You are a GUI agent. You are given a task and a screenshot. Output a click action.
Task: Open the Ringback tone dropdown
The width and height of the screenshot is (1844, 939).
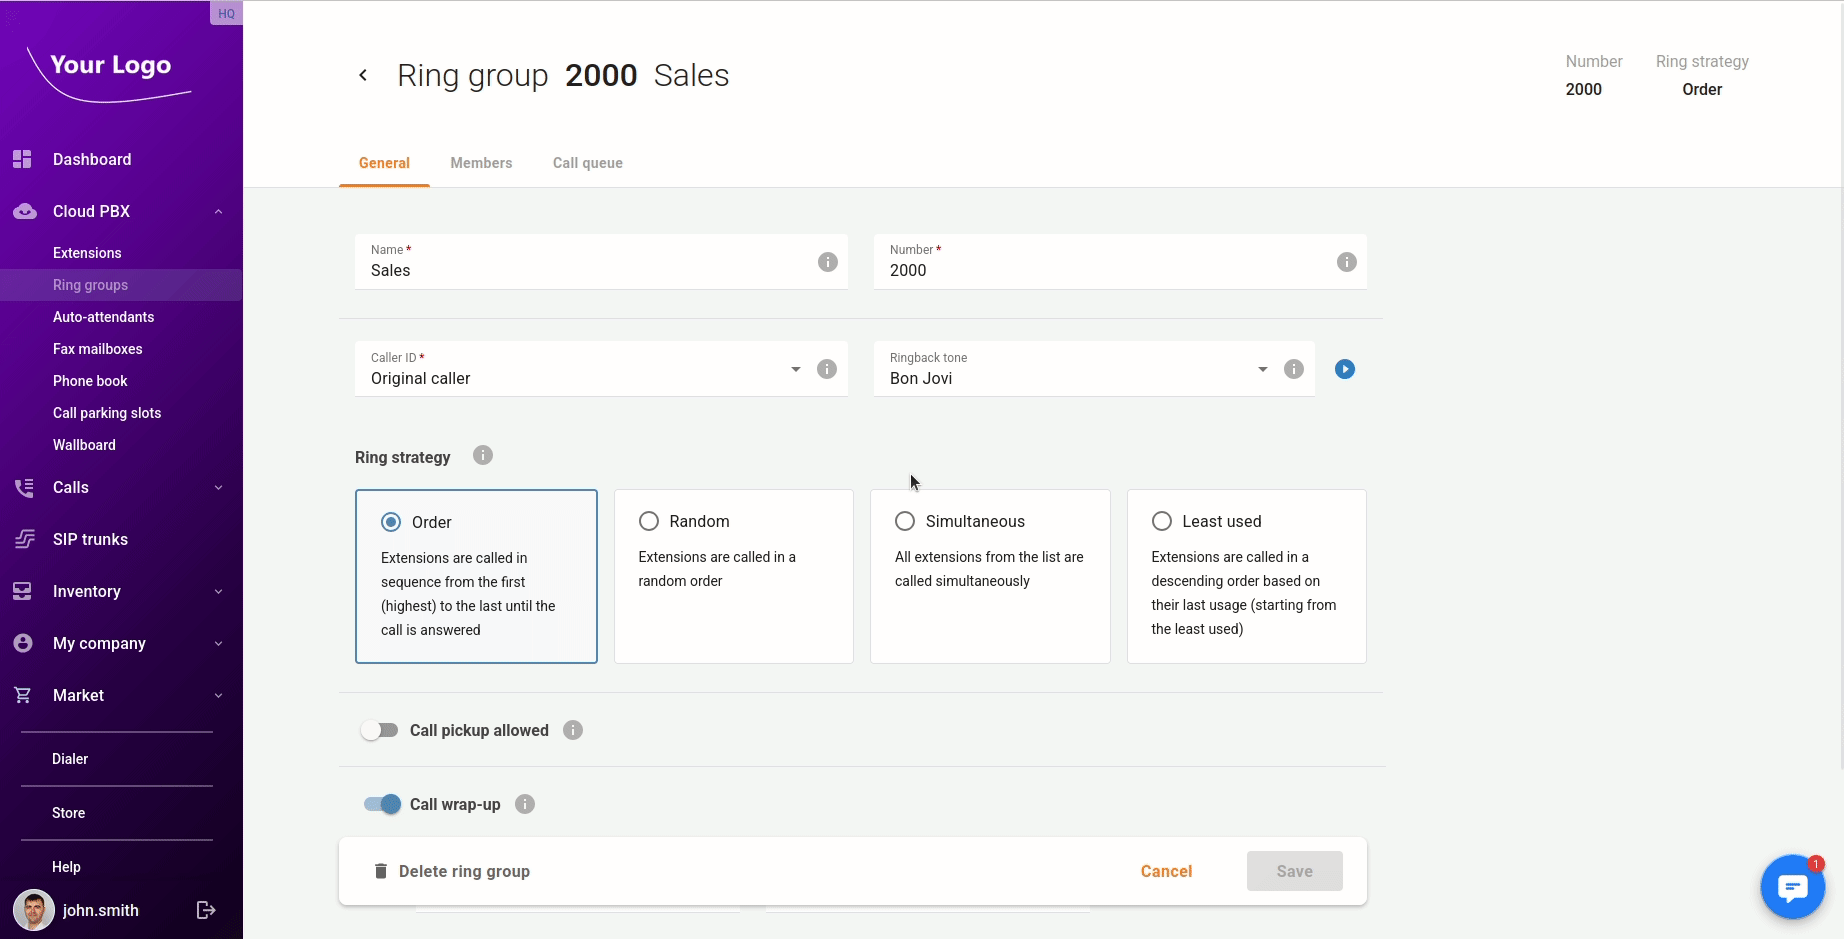(1262, 369)
